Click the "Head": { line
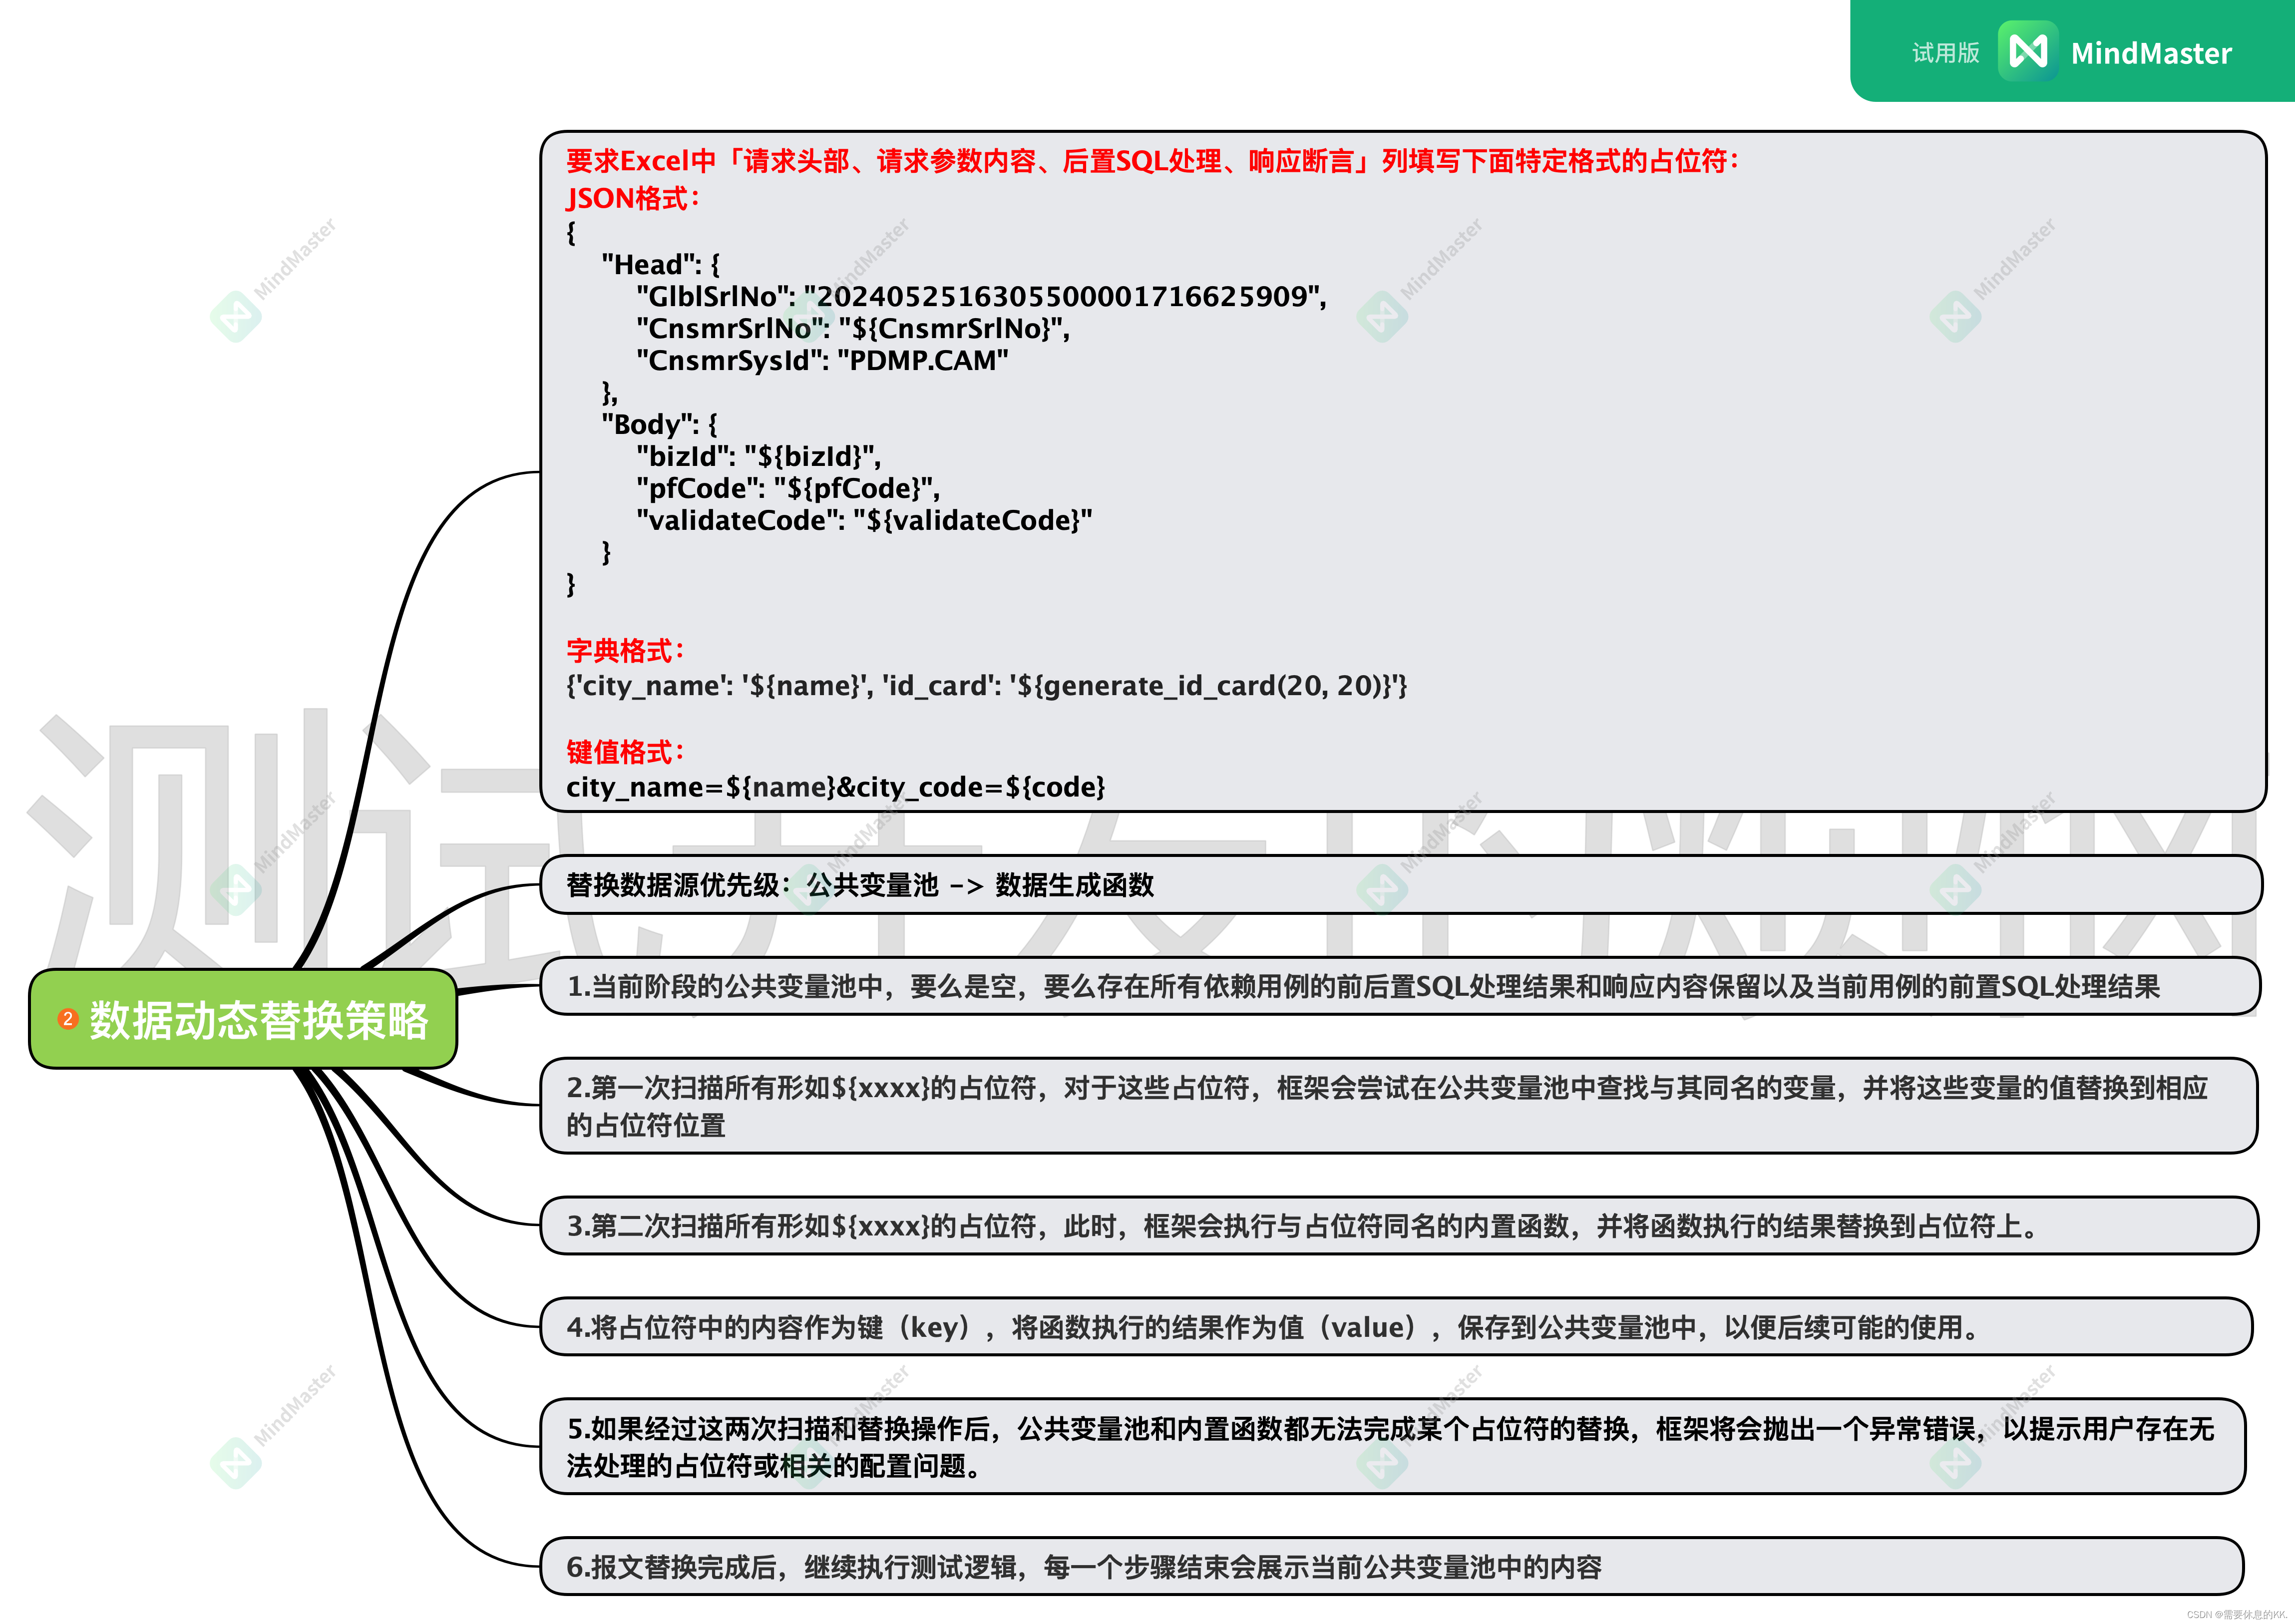2295x1624 pixels. point(660,264)
